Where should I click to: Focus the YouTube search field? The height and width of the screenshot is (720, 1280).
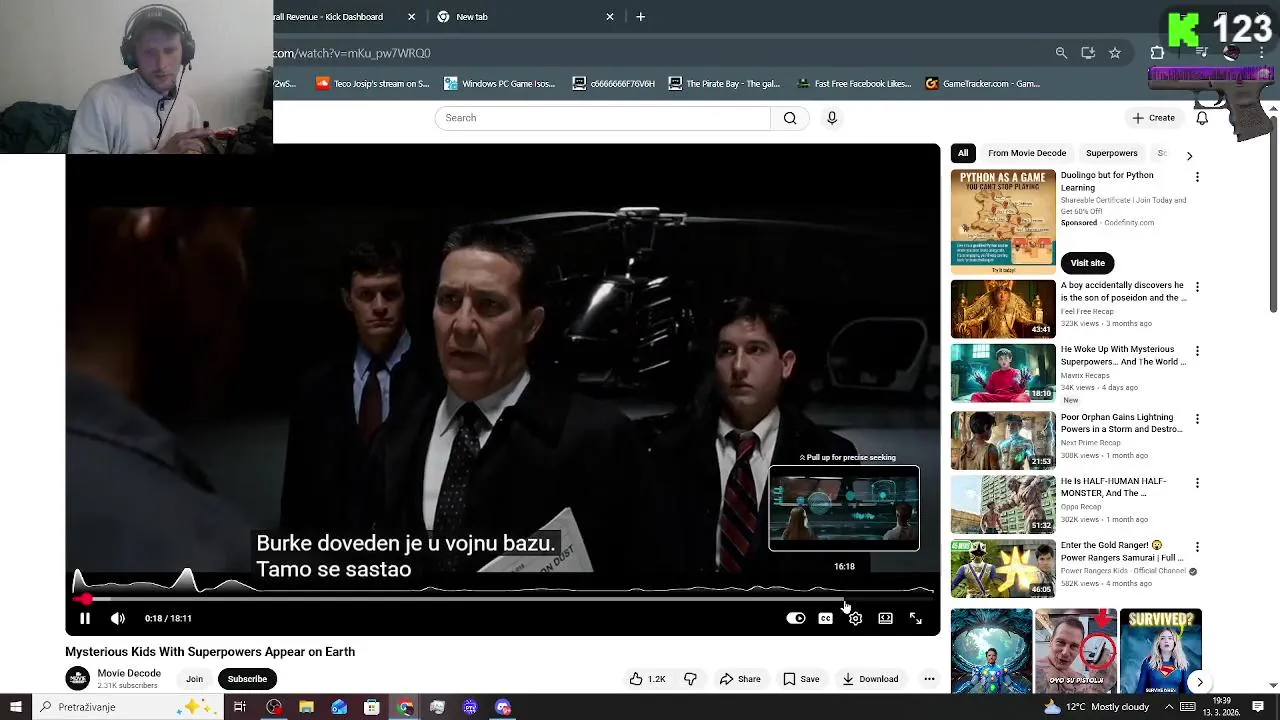click(x=602, y=118)
